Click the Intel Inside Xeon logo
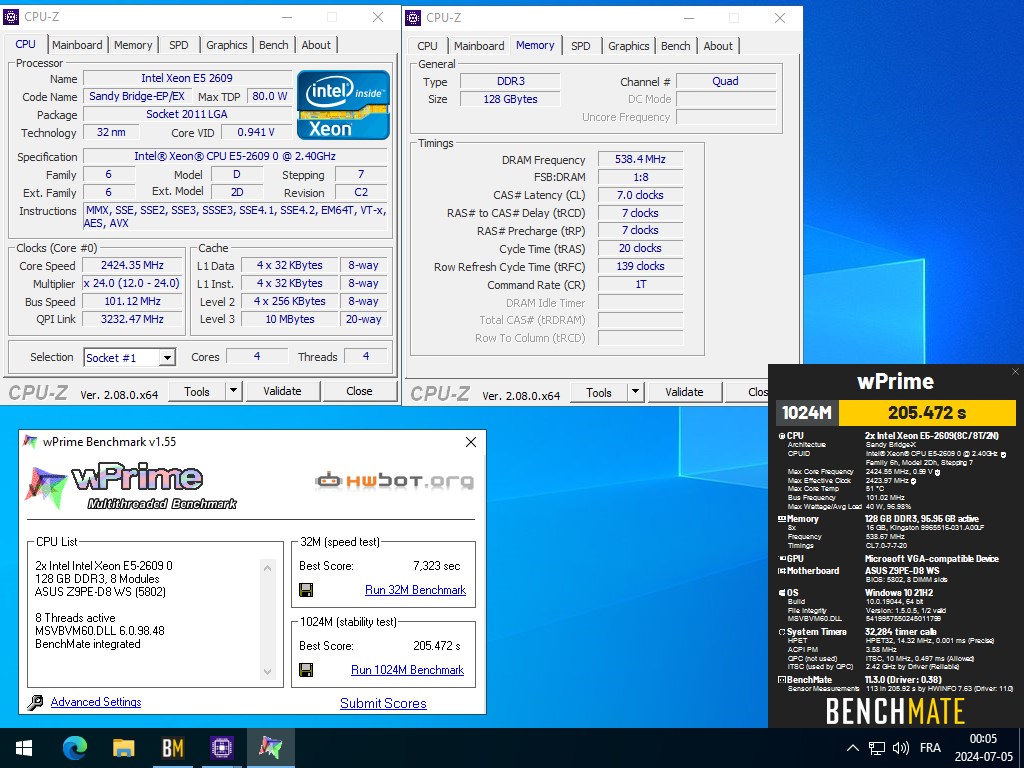Viewport: 1024px width, 768px height. 343,104
